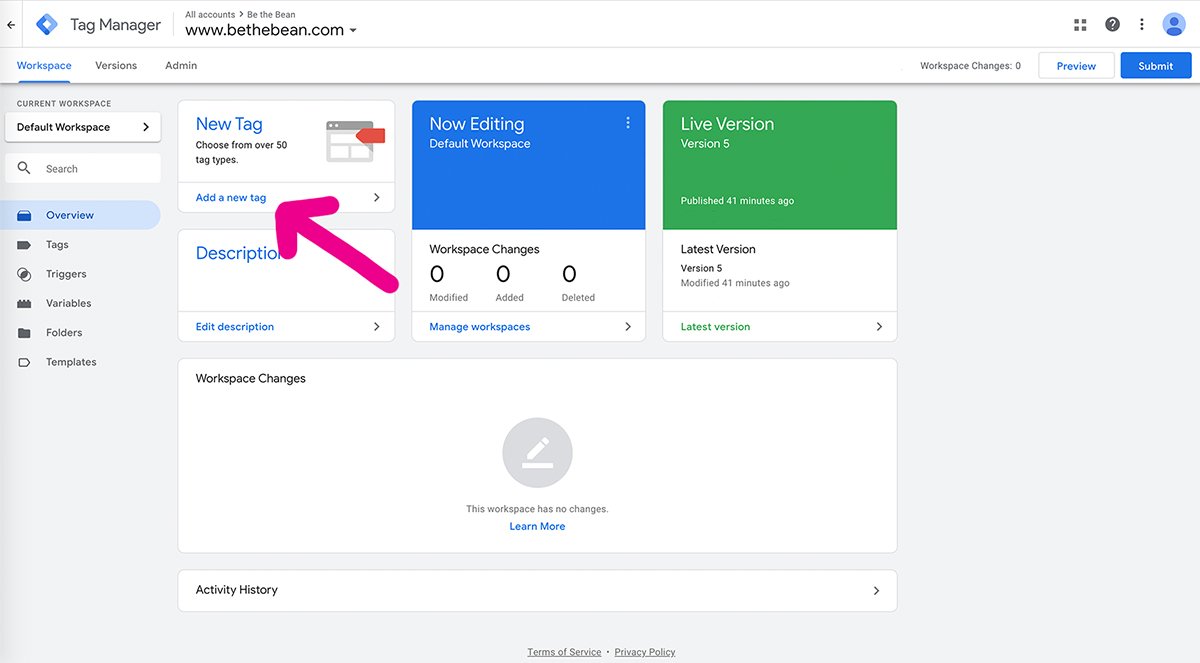Open the www.bethebean.com container dropdown

coord(271,30)
